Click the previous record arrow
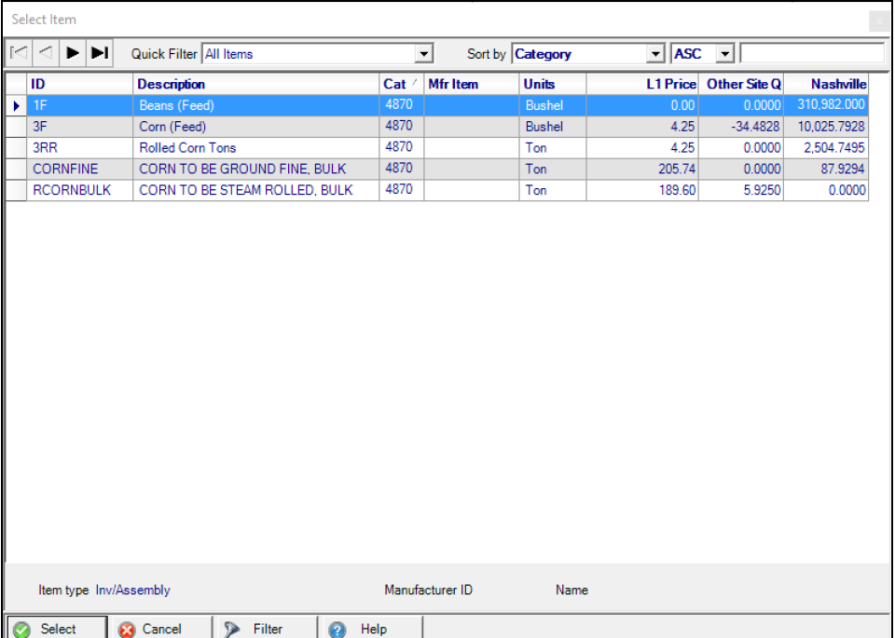Screen dimensions: 895x638 pos(46,53)
